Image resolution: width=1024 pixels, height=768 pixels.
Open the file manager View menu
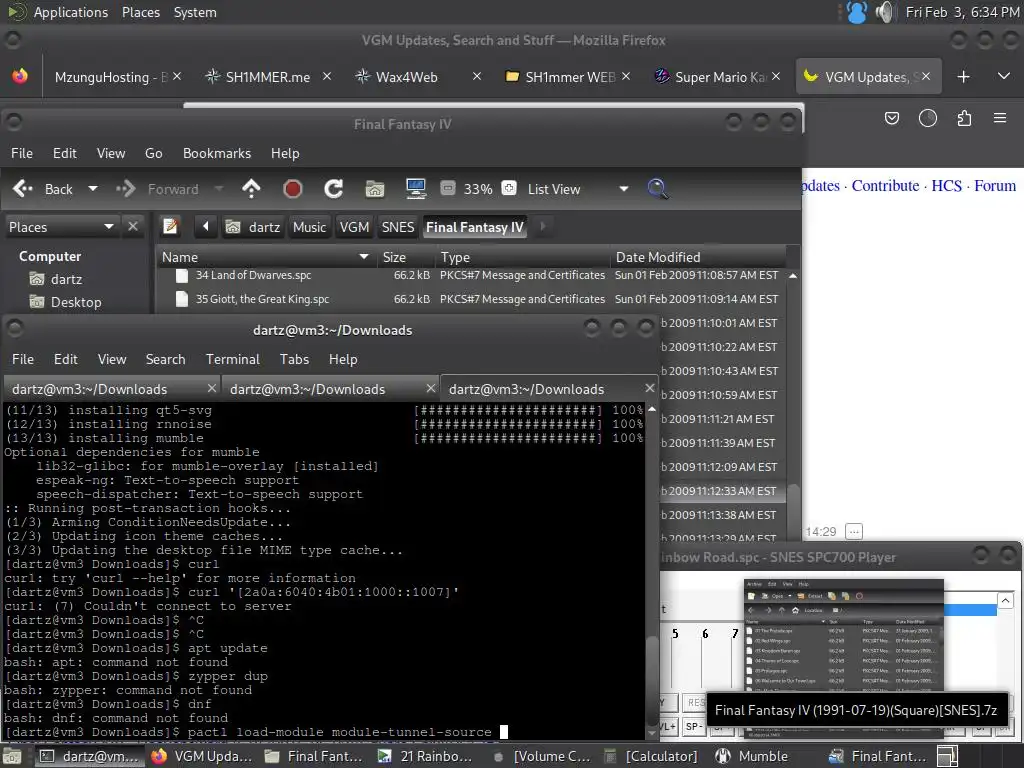[111, 153]
